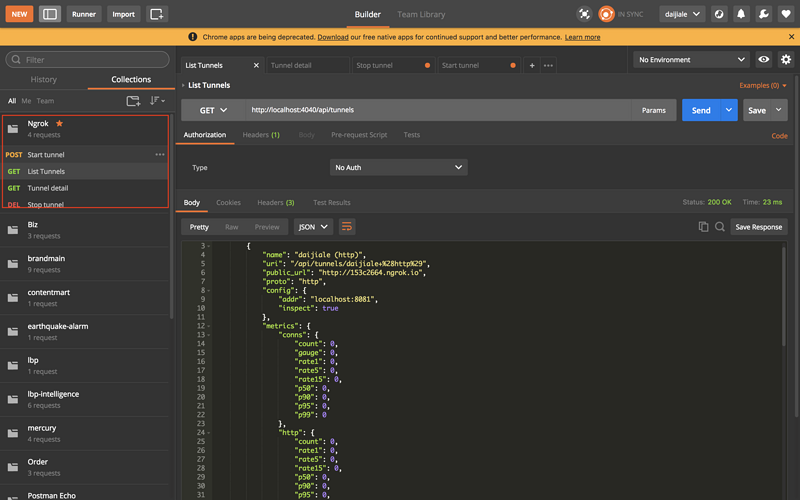Click the Ngrok favorite star
Screen dimensions: 800x500
pyautogui.click(x=59, y=123)
